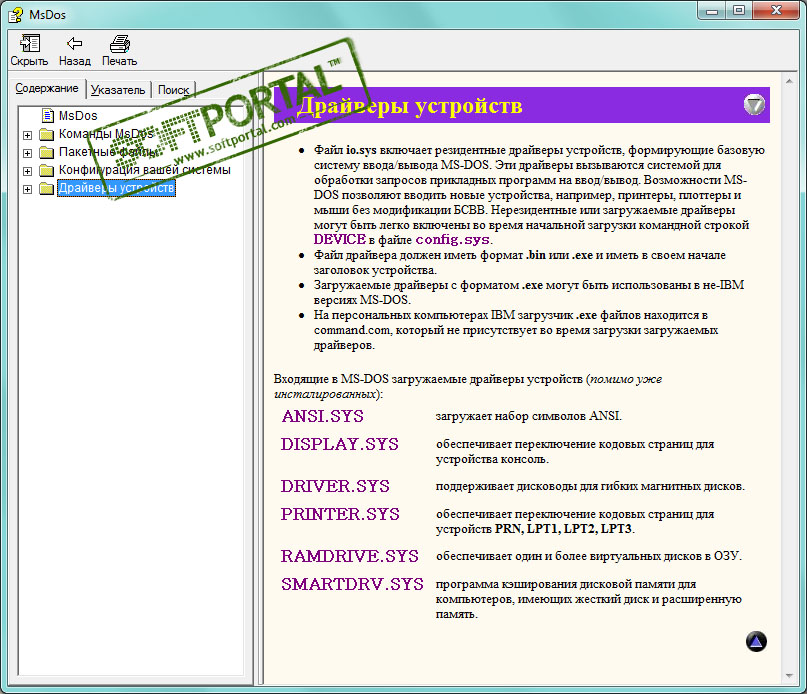Expand the Команды MsDos tree node
Image resolution: width=807 pixels, height=694 pixels.
(28, 135)
